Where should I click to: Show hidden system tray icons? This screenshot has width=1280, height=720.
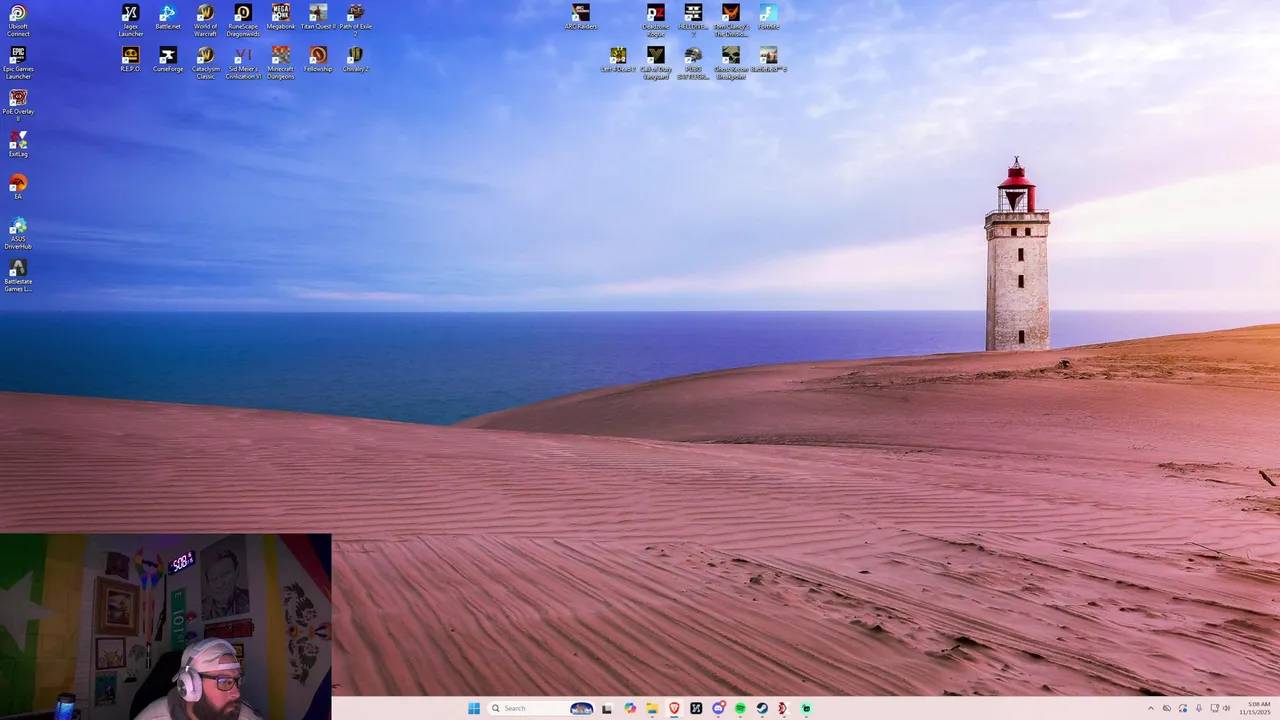tap(1150, 708)
